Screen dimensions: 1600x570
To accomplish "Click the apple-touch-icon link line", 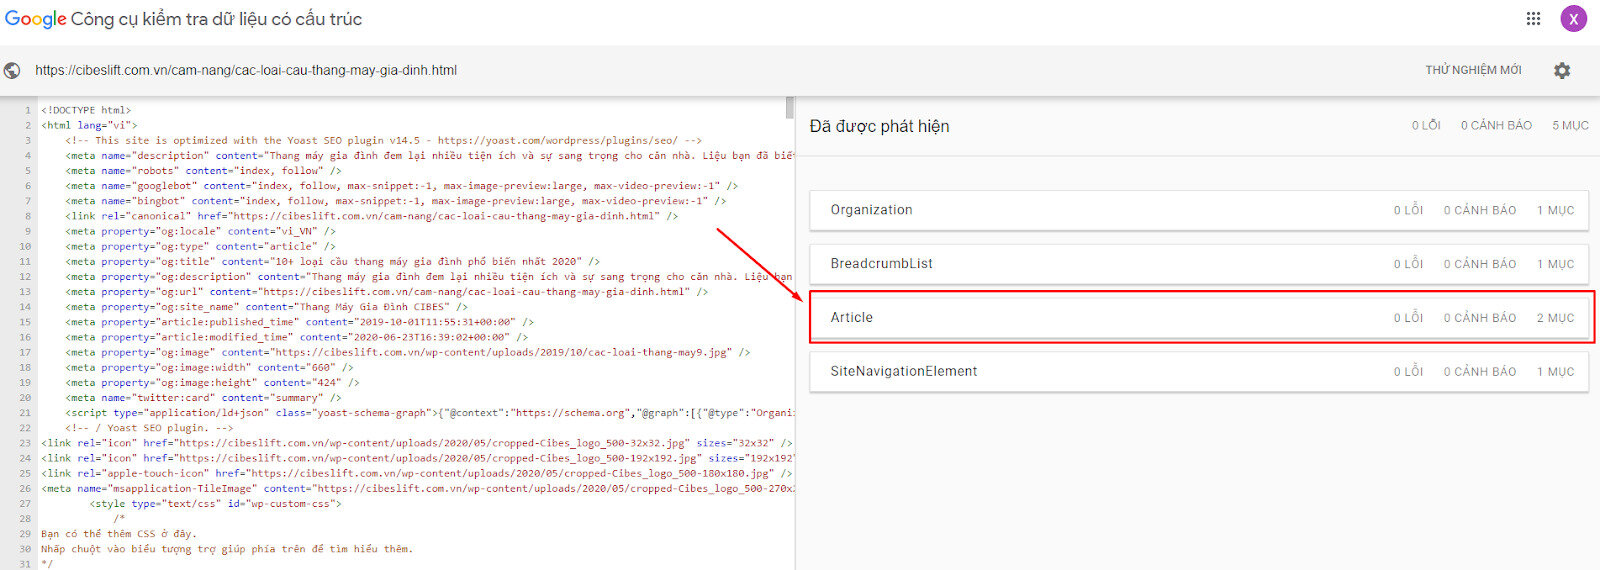I will point(417,473).
